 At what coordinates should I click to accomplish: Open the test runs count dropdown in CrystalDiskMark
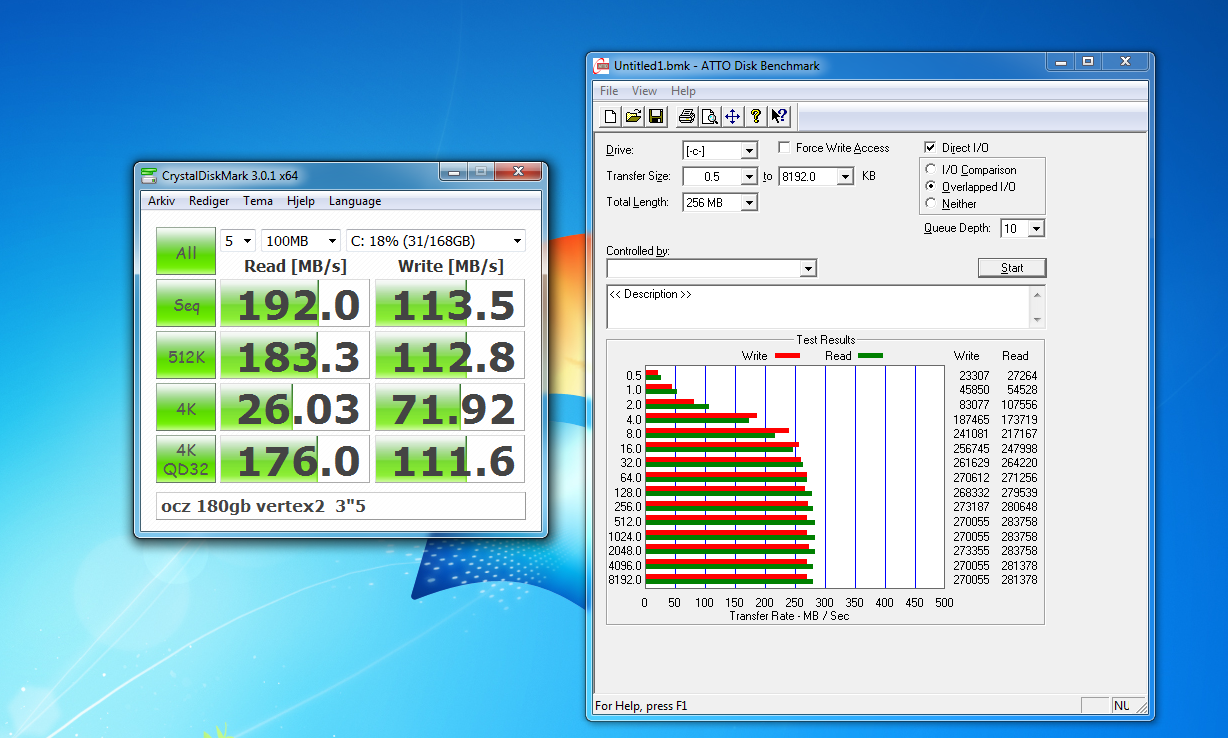(238, 241)
